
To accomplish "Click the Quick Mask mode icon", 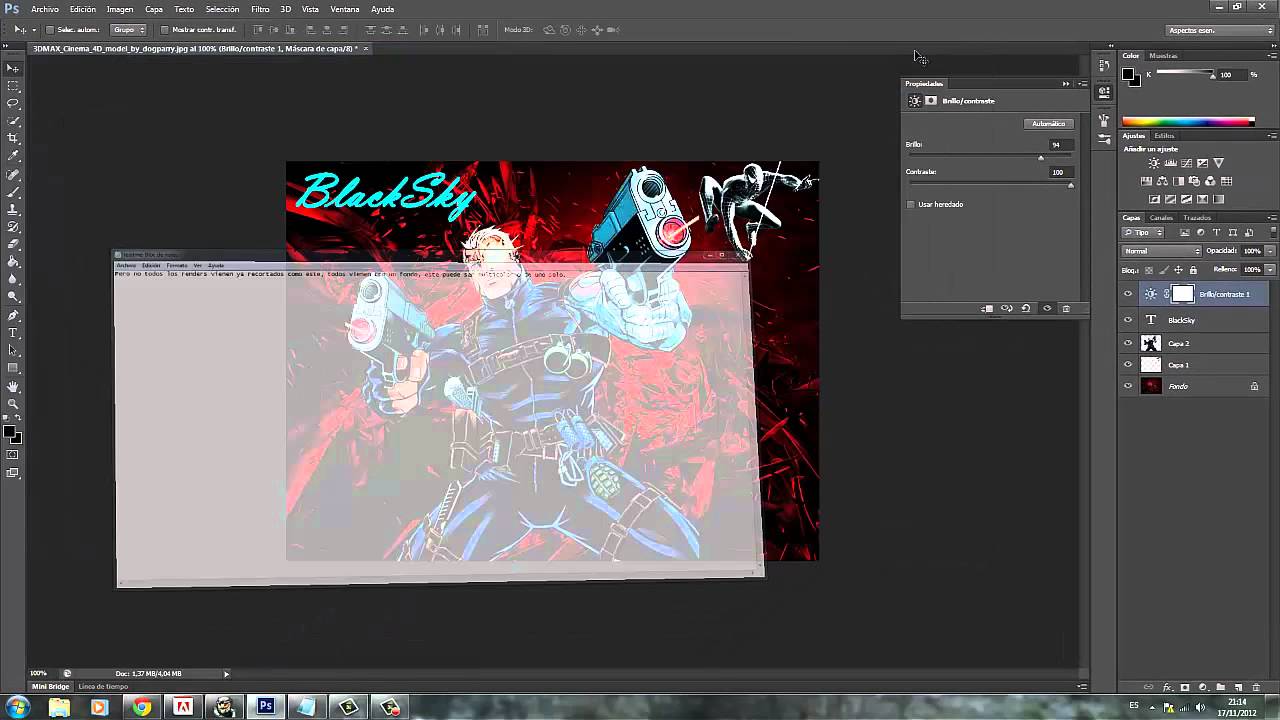I will click(13, 455).
